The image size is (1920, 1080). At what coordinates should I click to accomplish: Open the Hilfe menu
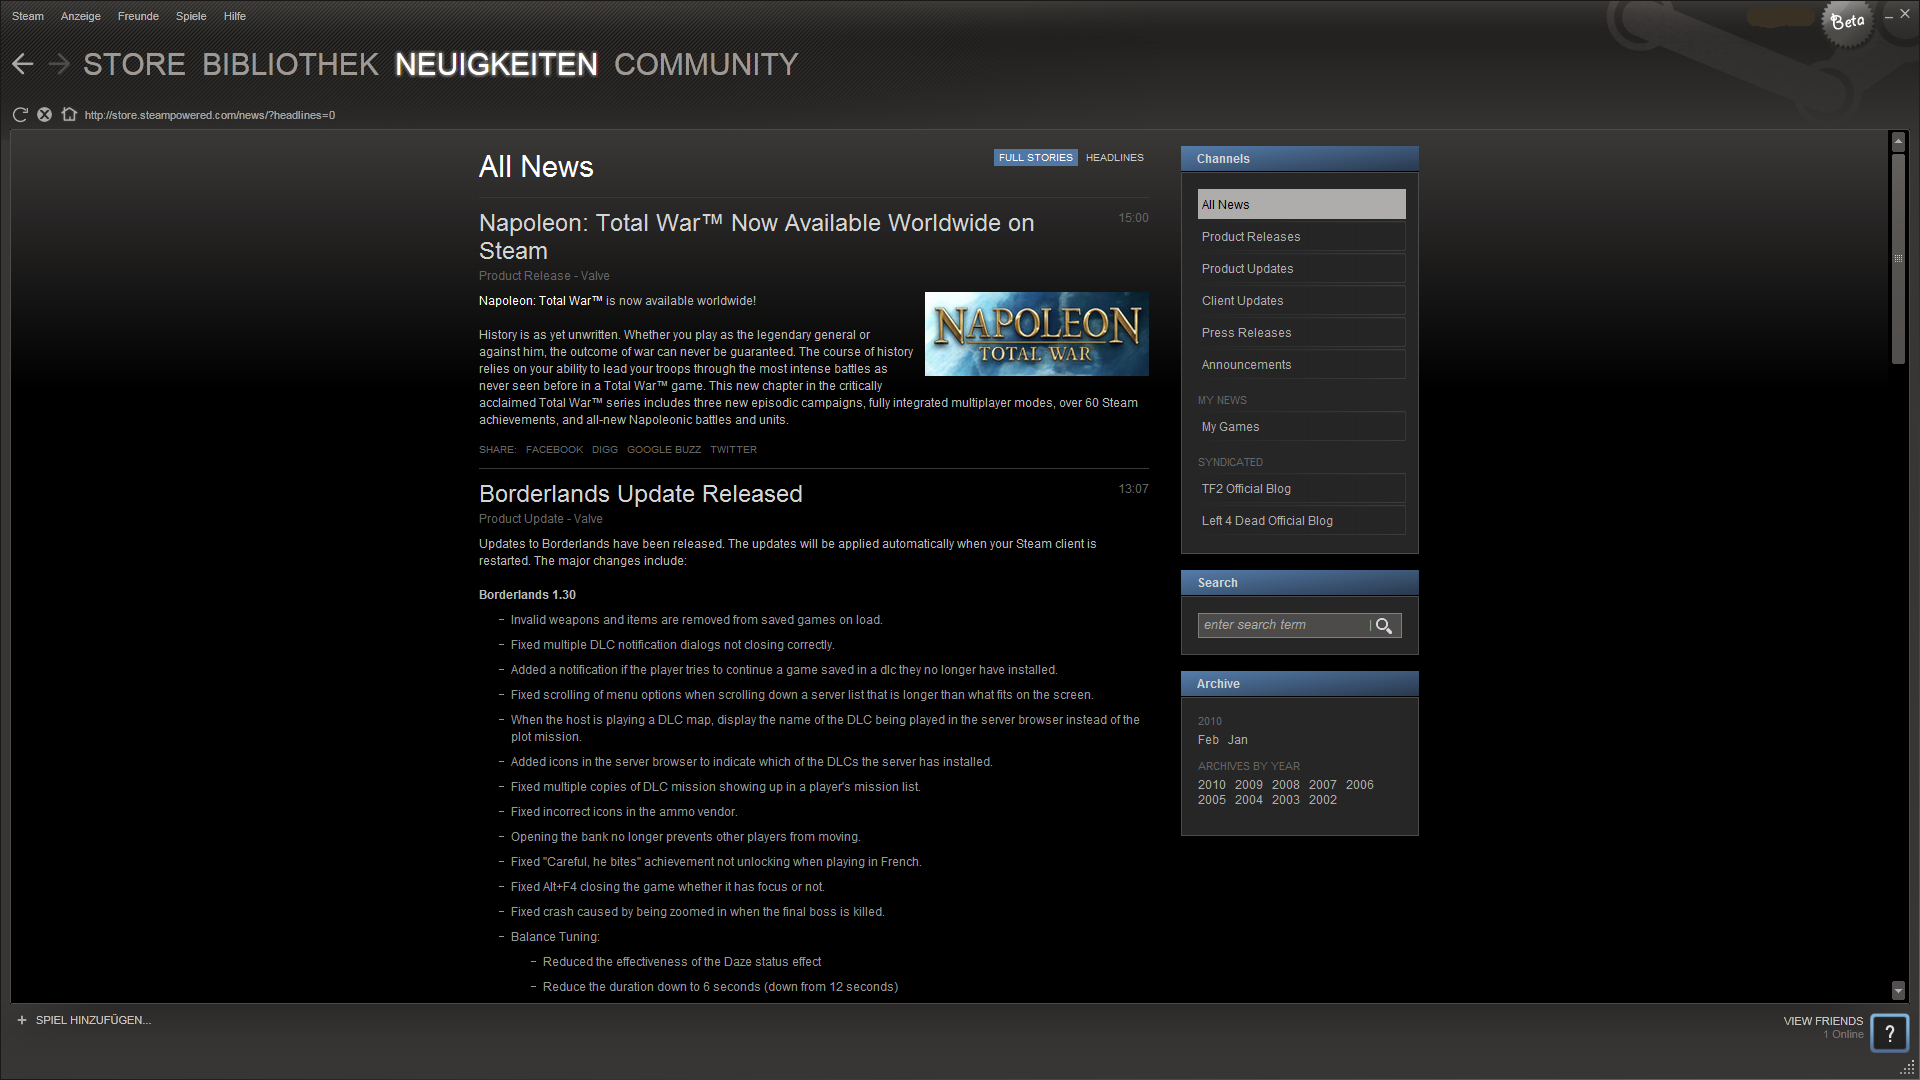pyautogui.click(x=235, y=16)
